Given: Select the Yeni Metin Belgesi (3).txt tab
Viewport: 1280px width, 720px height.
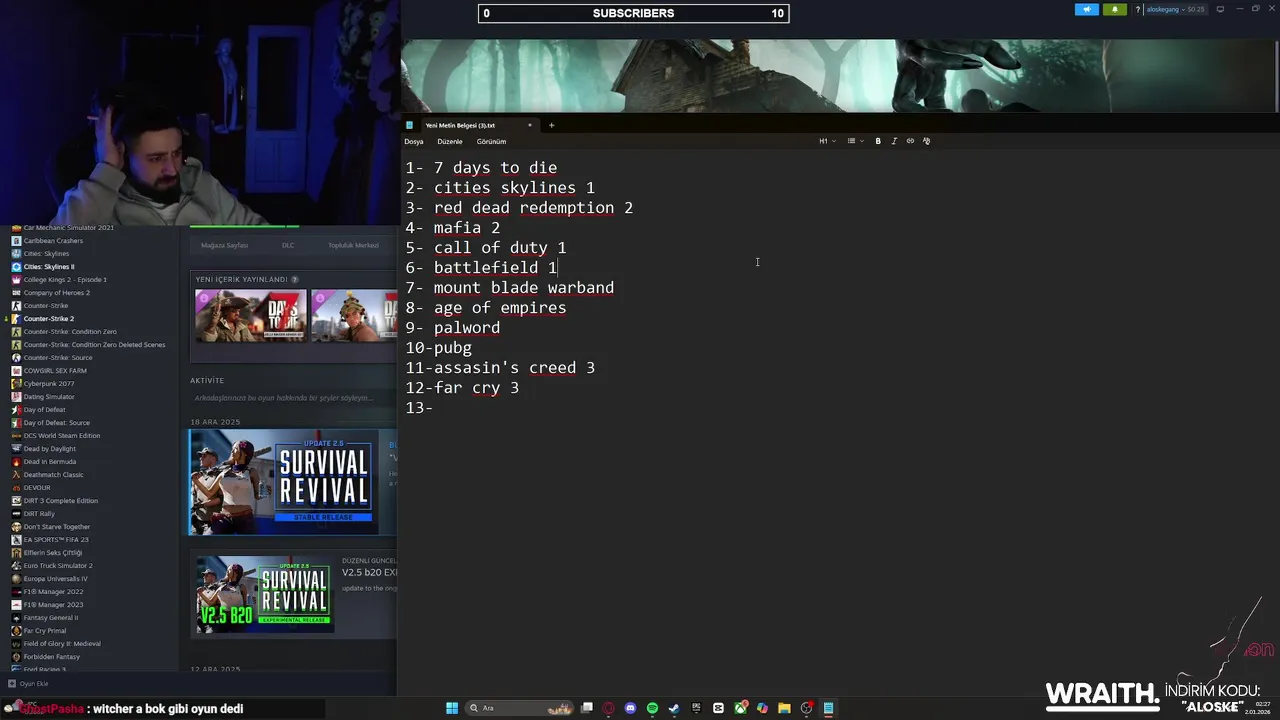Looking at the screenshot, I should pos(460,125).
